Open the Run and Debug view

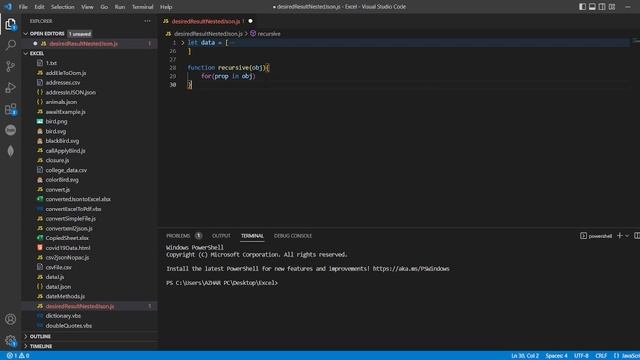click(x=11, y=87)
